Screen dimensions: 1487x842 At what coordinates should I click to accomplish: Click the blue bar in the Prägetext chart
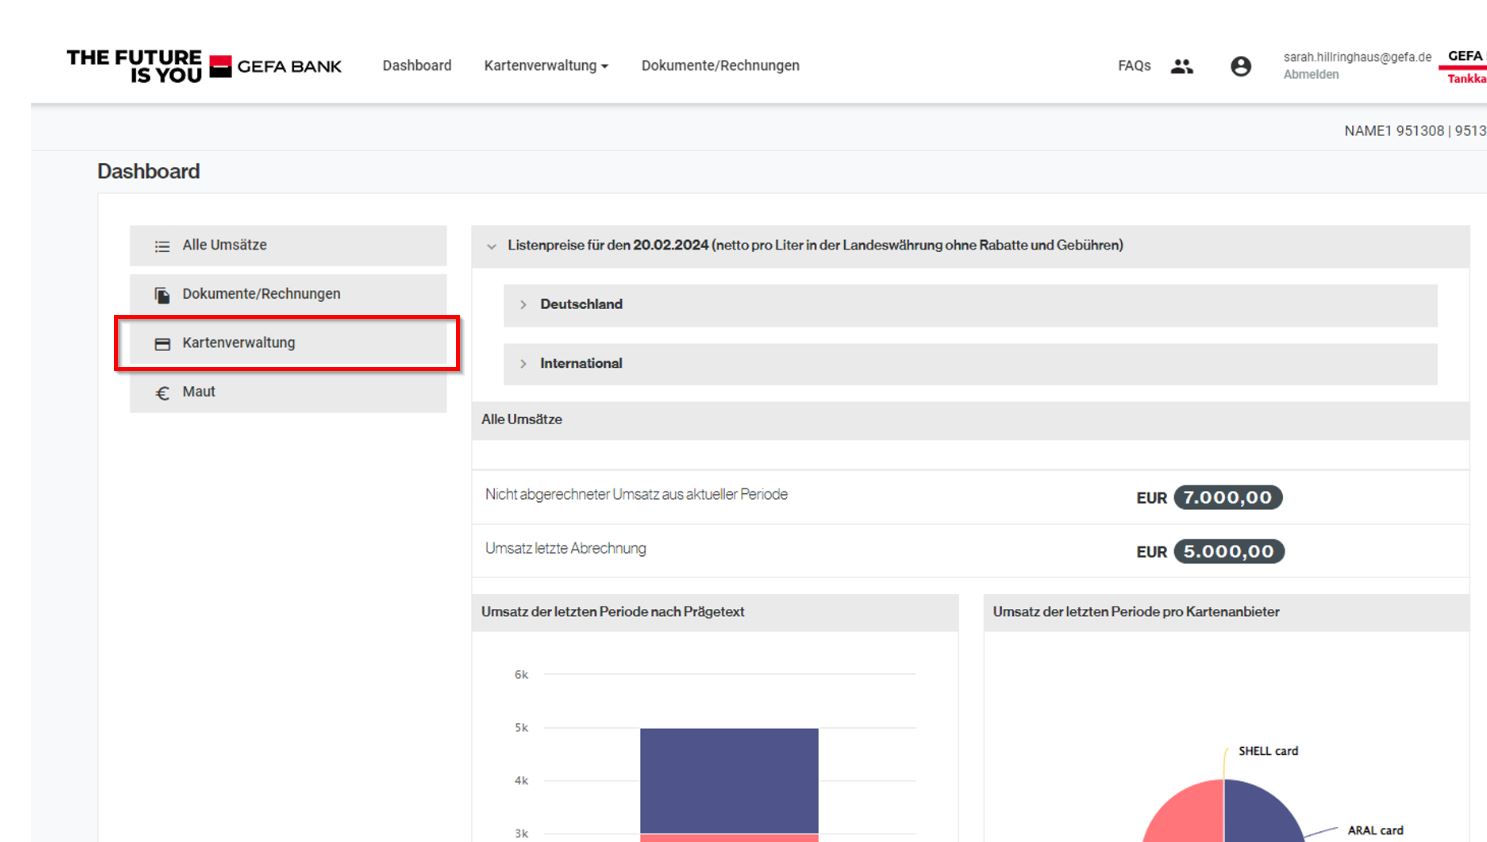pos(729,780)
